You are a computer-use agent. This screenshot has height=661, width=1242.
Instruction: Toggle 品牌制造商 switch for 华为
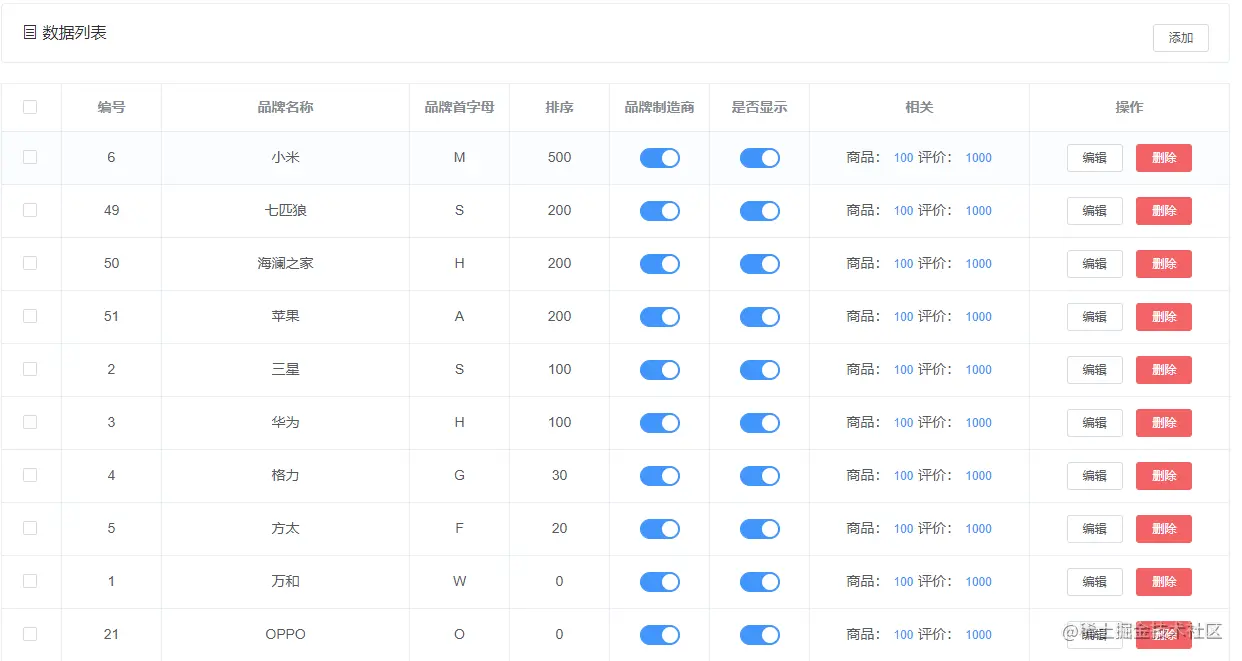tap(660, 423)
